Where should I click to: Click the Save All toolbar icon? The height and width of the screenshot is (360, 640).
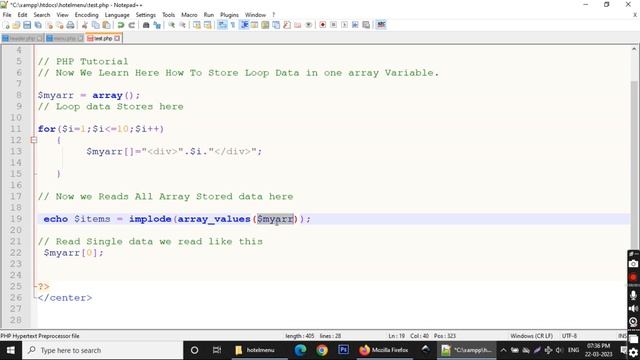(38, 25)
